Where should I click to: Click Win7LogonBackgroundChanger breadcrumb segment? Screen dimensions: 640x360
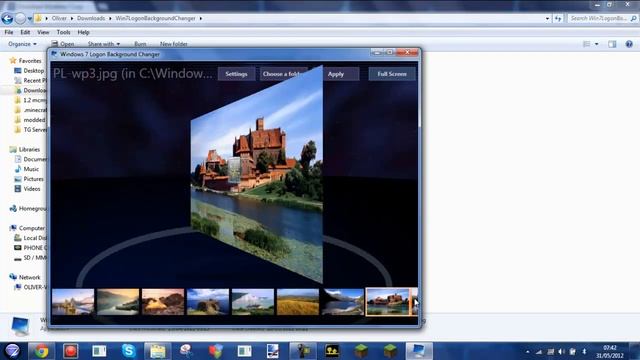pyautogui.click(x=155, y=18)
